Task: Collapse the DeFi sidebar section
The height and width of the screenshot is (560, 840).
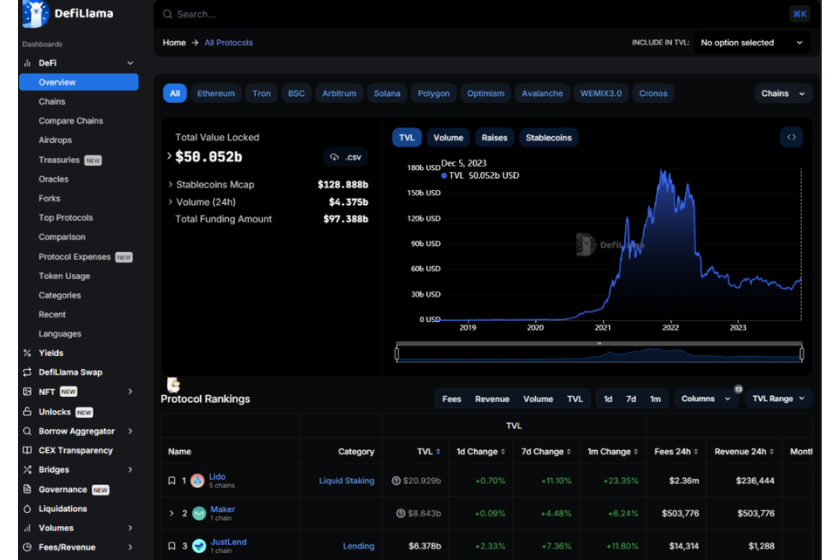Action: click(x=130, y=63)
